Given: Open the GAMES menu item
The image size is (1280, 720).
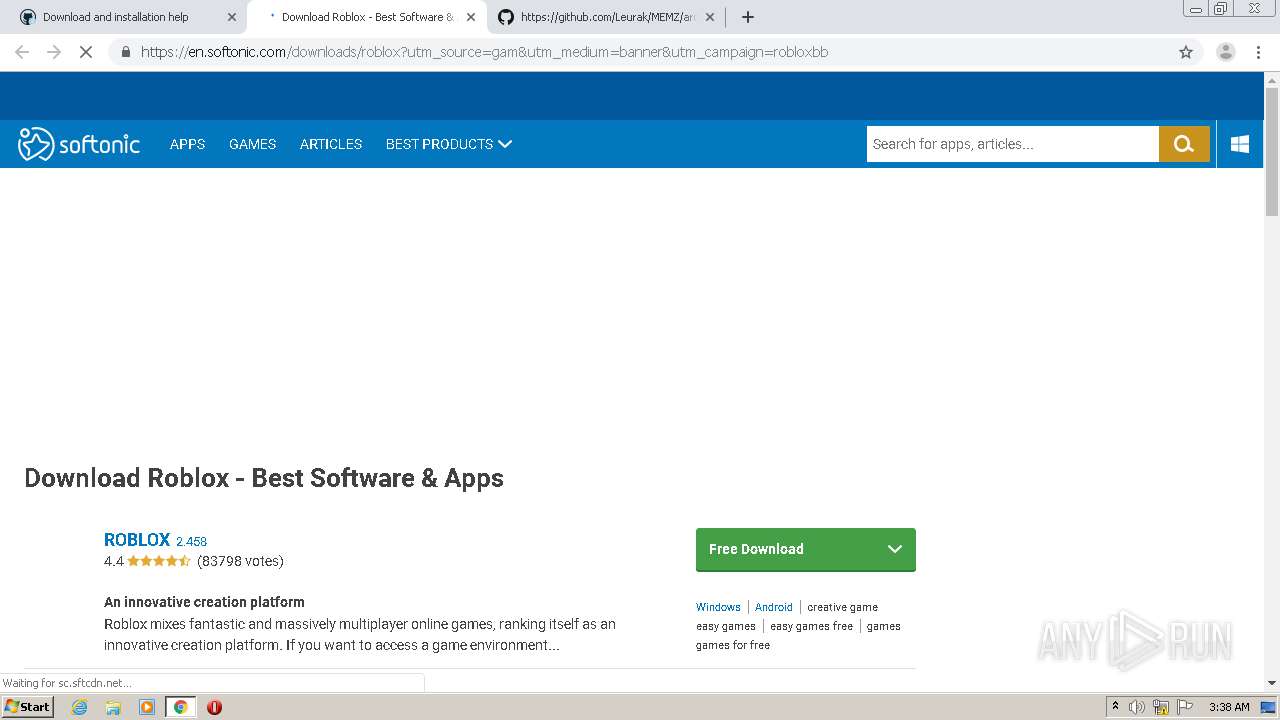Looking at the screenshot, I should [252, 144].
